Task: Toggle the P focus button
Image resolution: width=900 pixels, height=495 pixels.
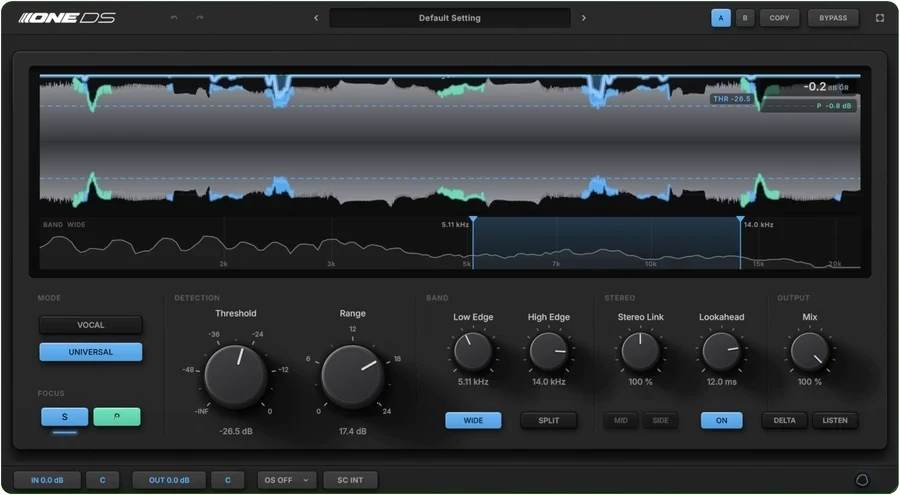Action: point(117,417)
